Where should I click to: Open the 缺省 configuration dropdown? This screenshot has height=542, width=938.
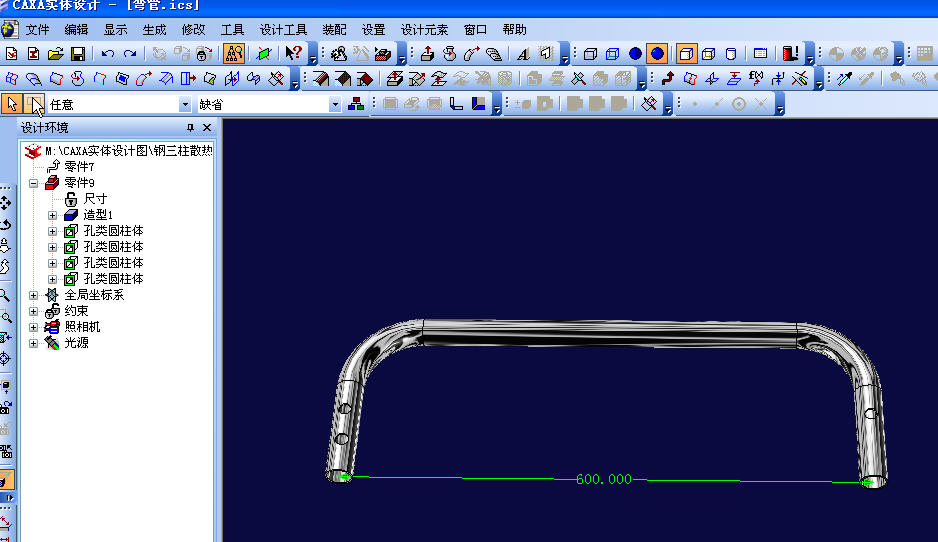334,105
